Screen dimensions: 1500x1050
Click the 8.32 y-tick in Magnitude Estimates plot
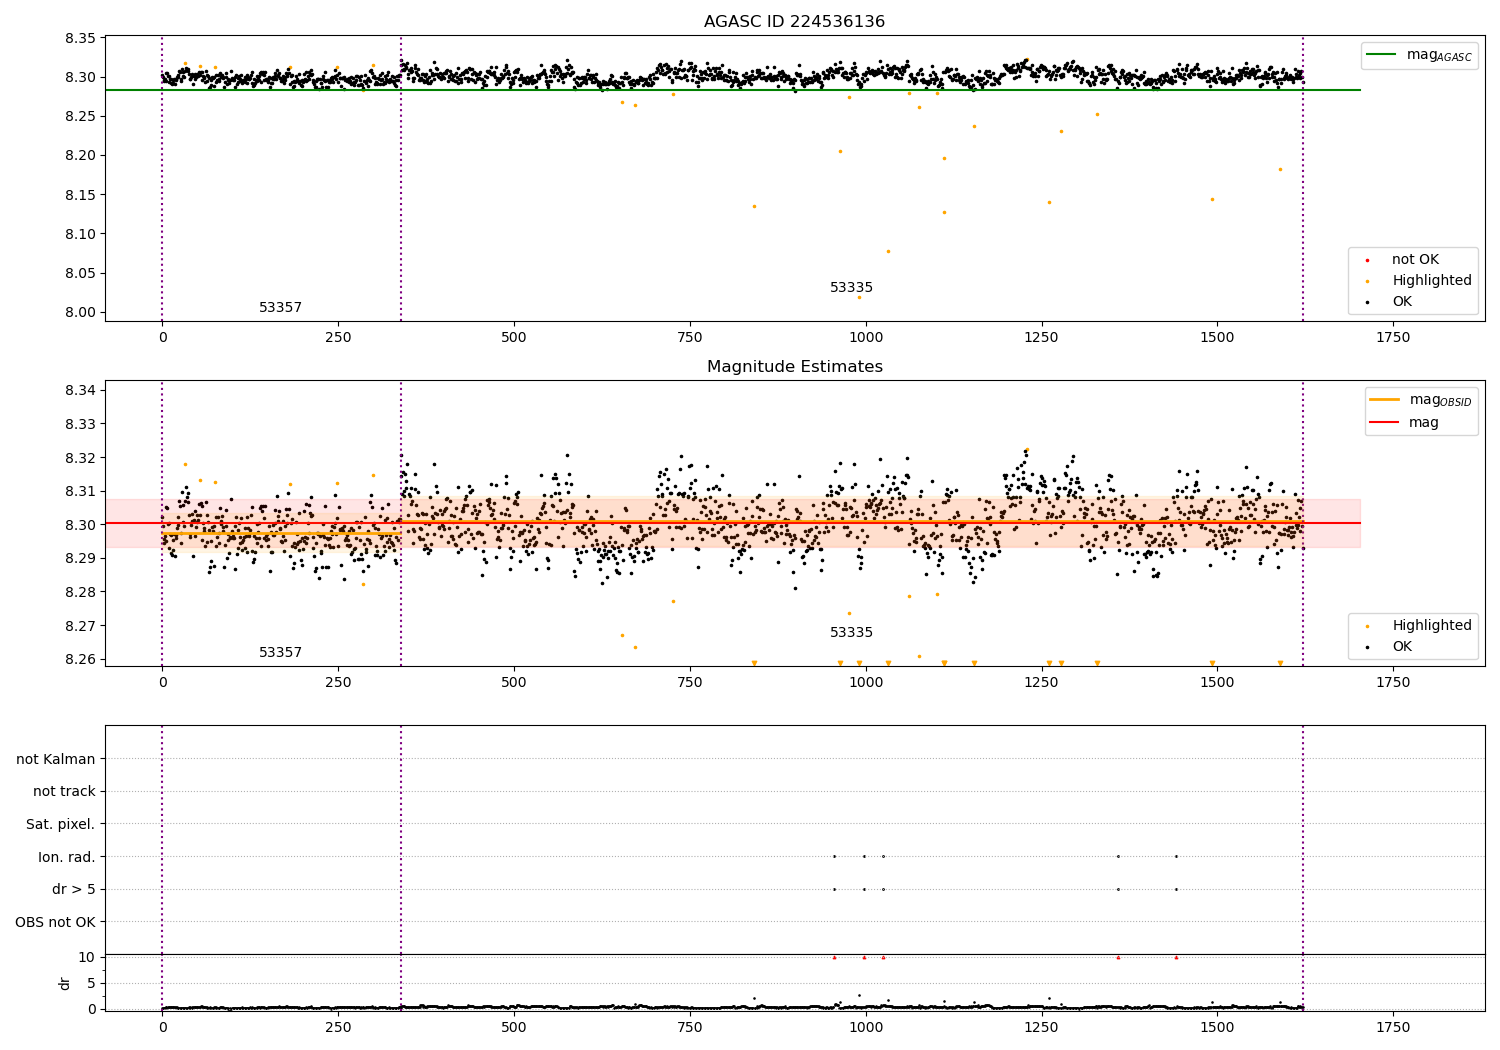pos(80,458)
